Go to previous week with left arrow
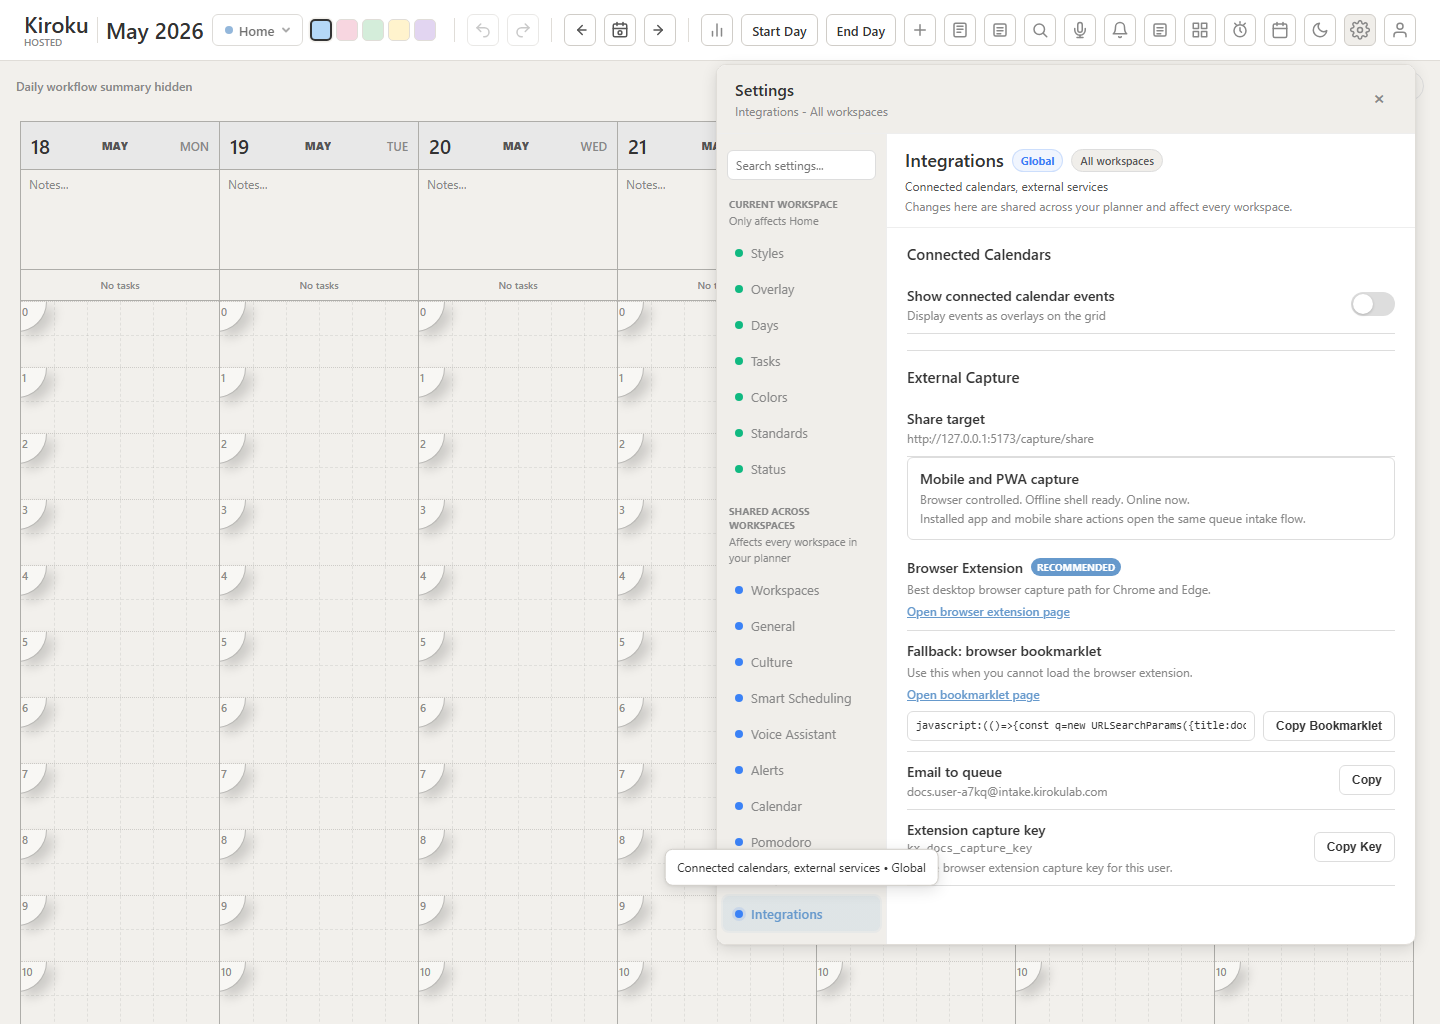This screenshot has height=1024, width=1440. point(580,30)
